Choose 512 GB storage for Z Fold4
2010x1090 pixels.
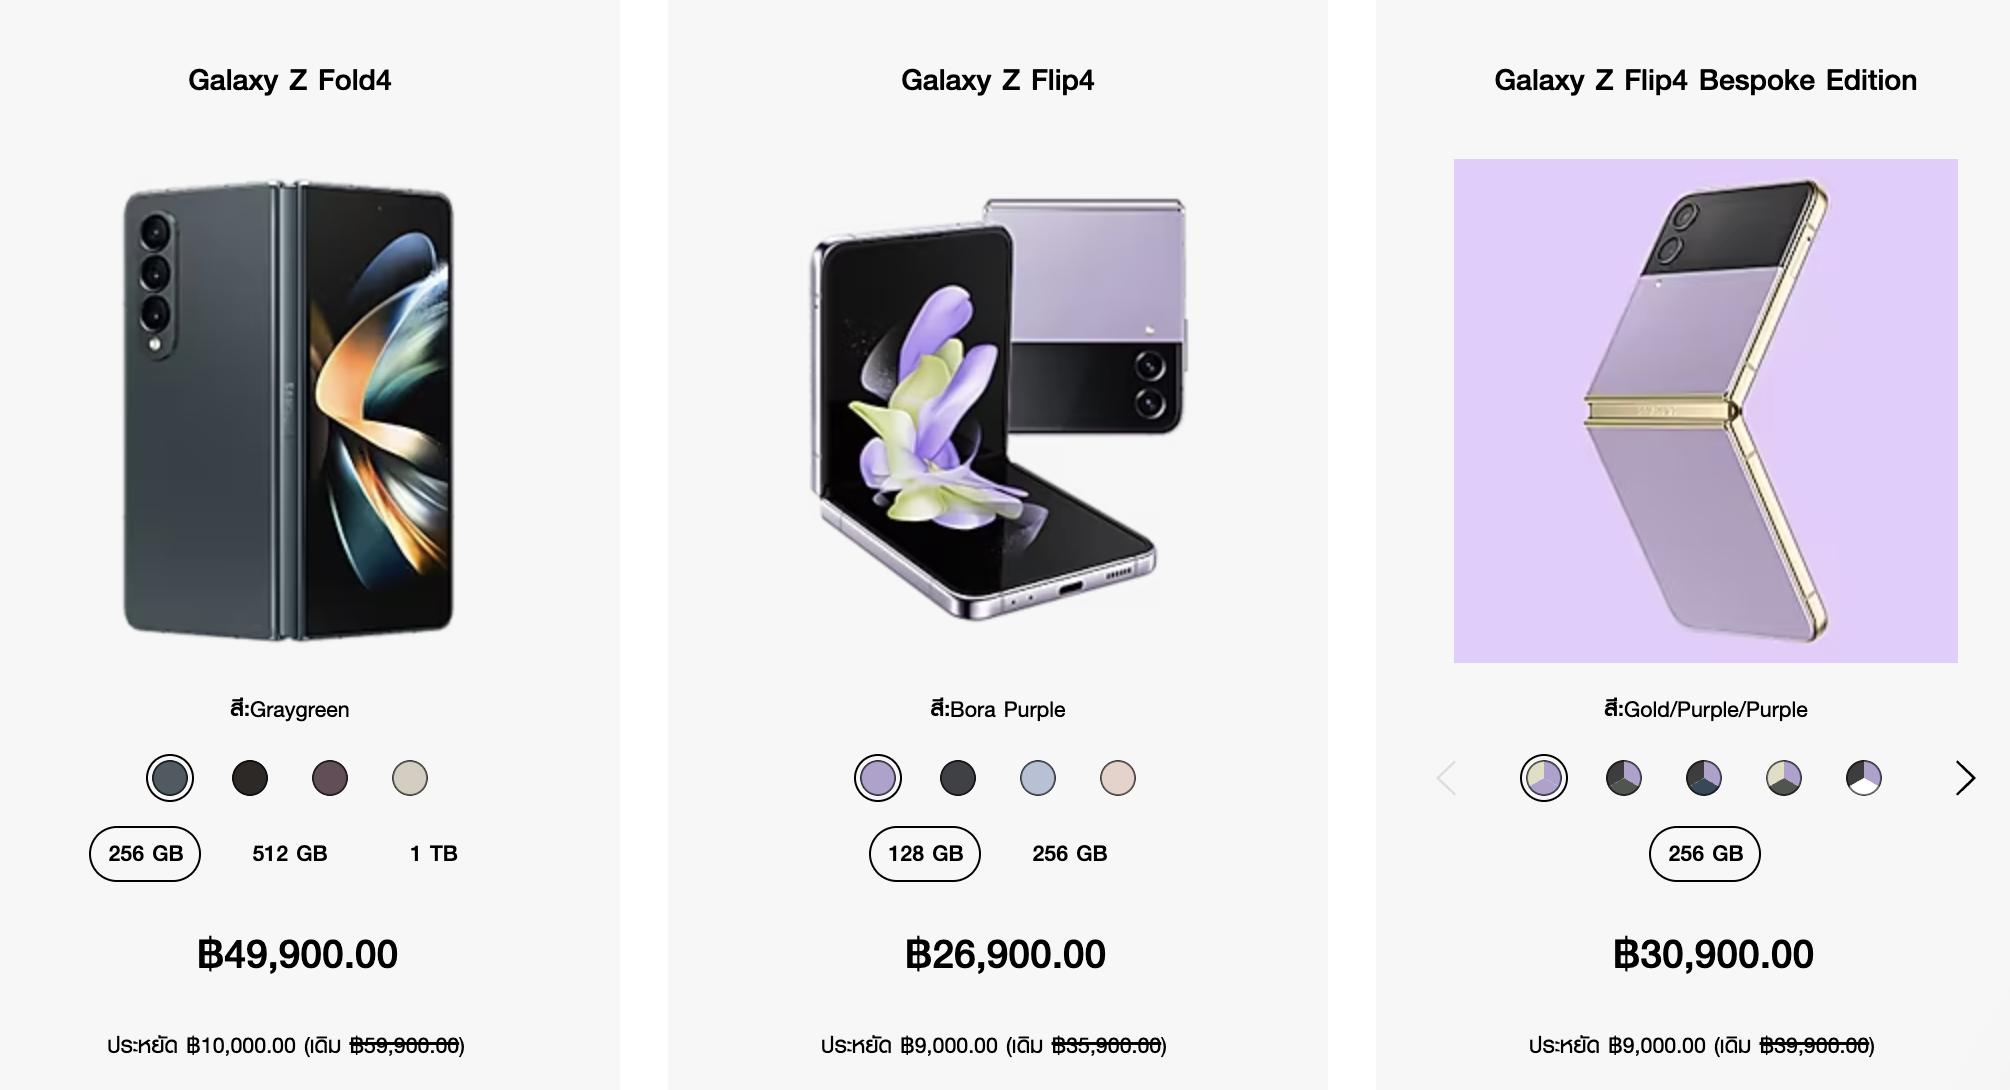point(290,854)
